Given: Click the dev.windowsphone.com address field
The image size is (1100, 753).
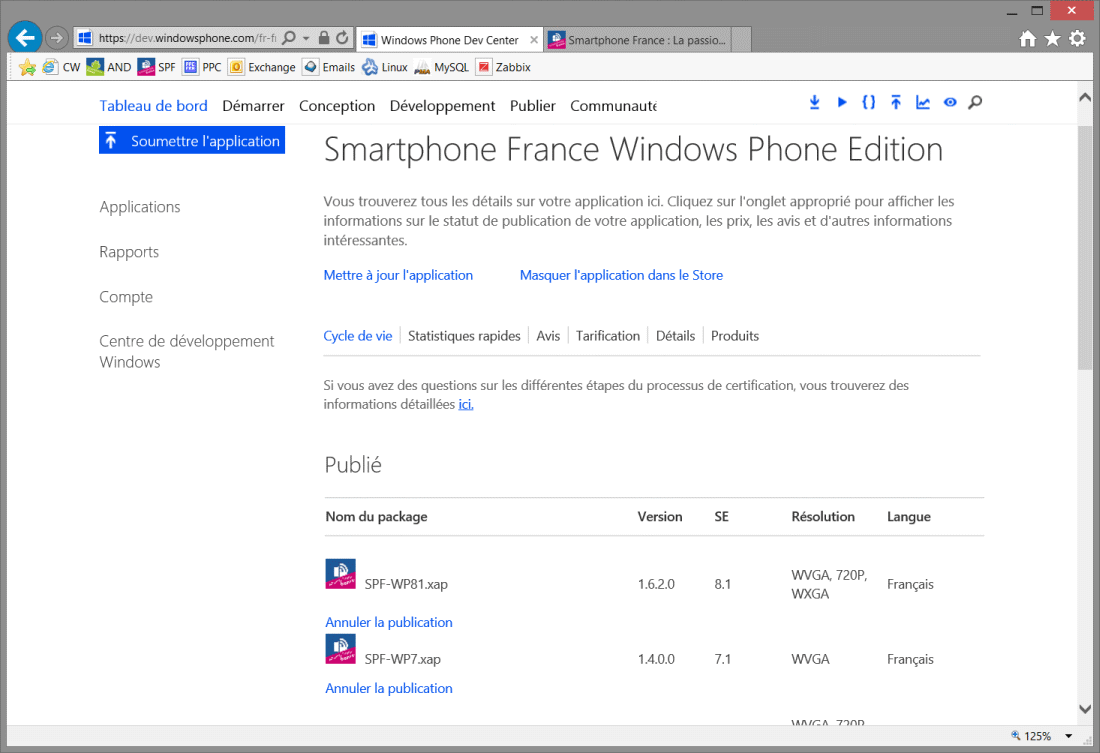Looking at the screenshot, I should point(187,38).
